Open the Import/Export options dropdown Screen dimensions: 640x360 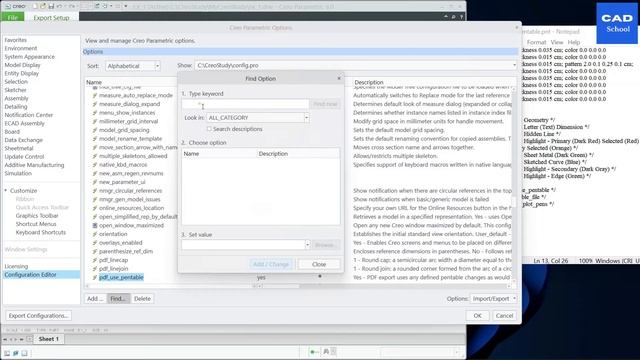click(494, 298)
